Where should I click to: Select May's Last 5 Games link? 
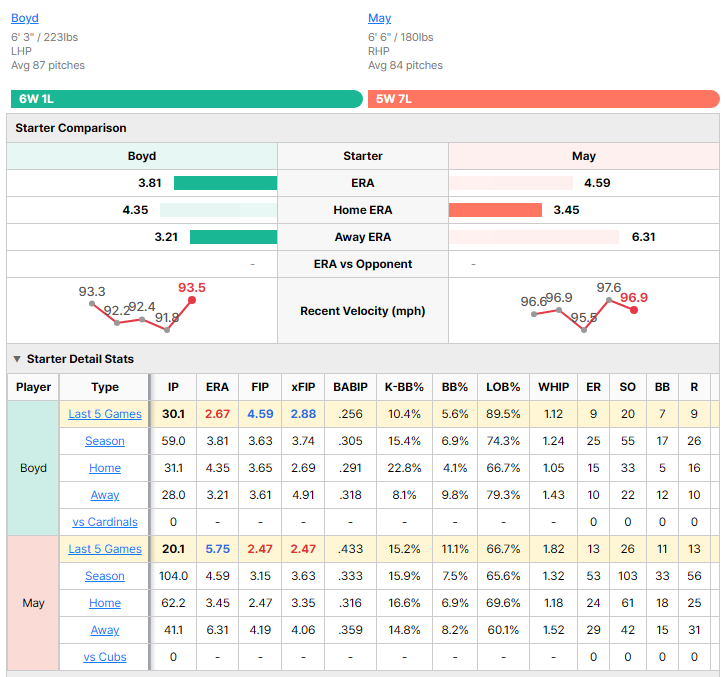105,549
